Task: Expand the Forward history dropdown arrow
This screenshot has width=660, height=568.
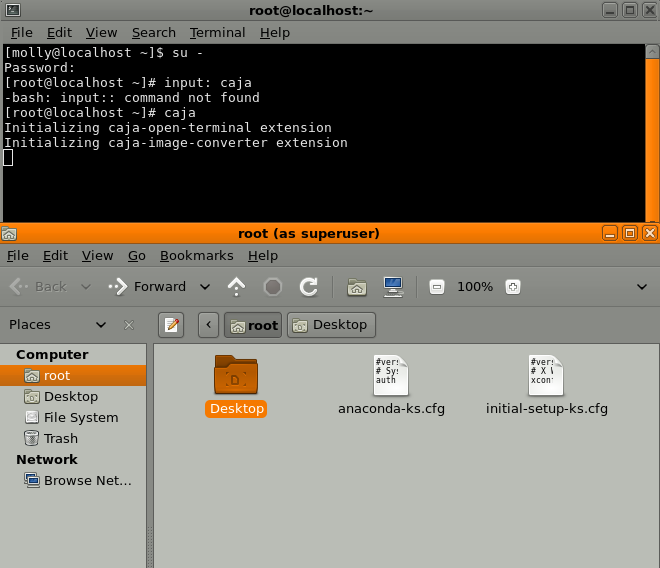Action: (205, 287)
